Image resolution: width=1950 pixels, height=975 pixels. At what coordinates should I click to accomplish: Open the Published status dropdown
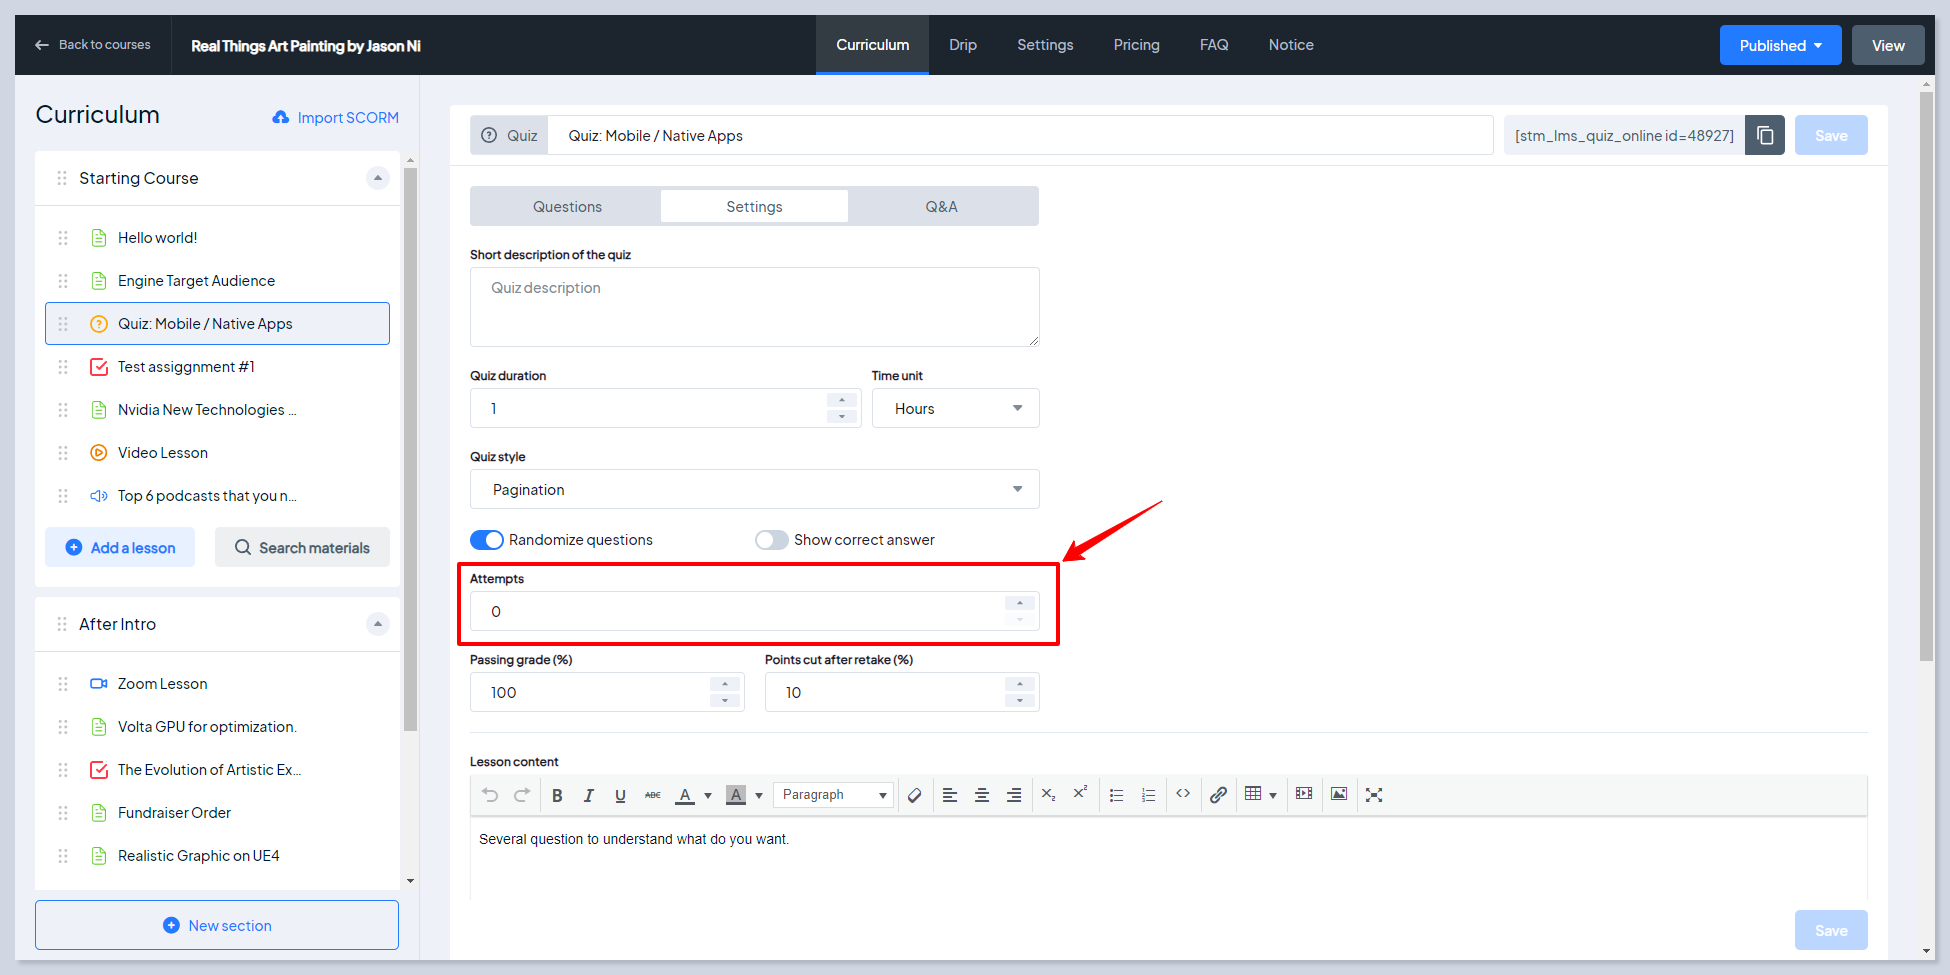[x=1780, y=45]
